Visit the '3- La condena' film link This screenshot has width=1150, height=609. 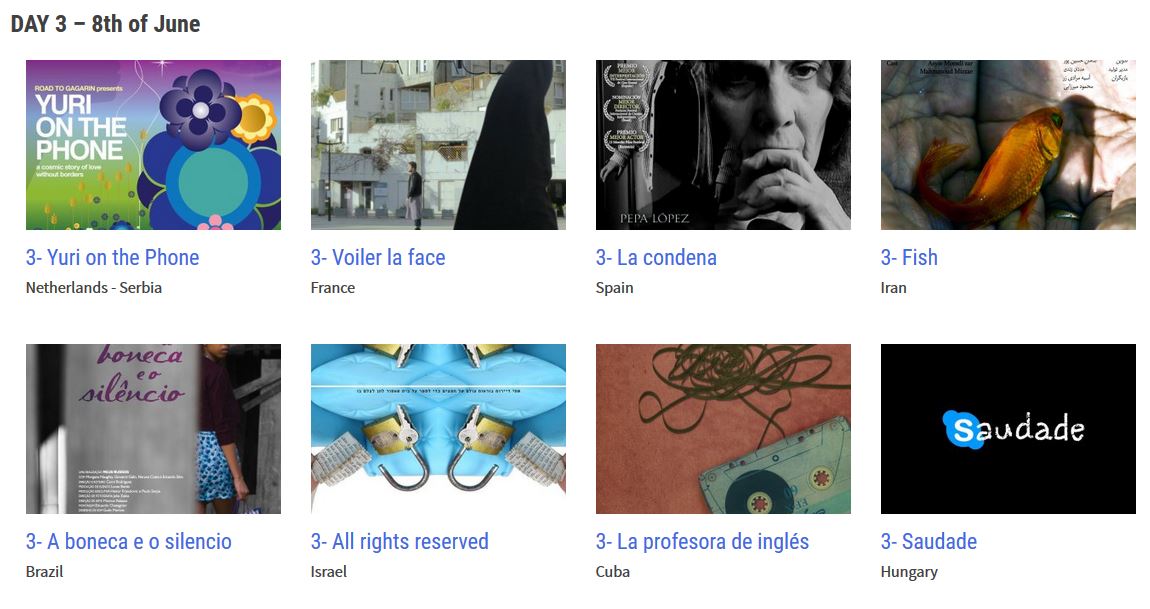[656, 258]
